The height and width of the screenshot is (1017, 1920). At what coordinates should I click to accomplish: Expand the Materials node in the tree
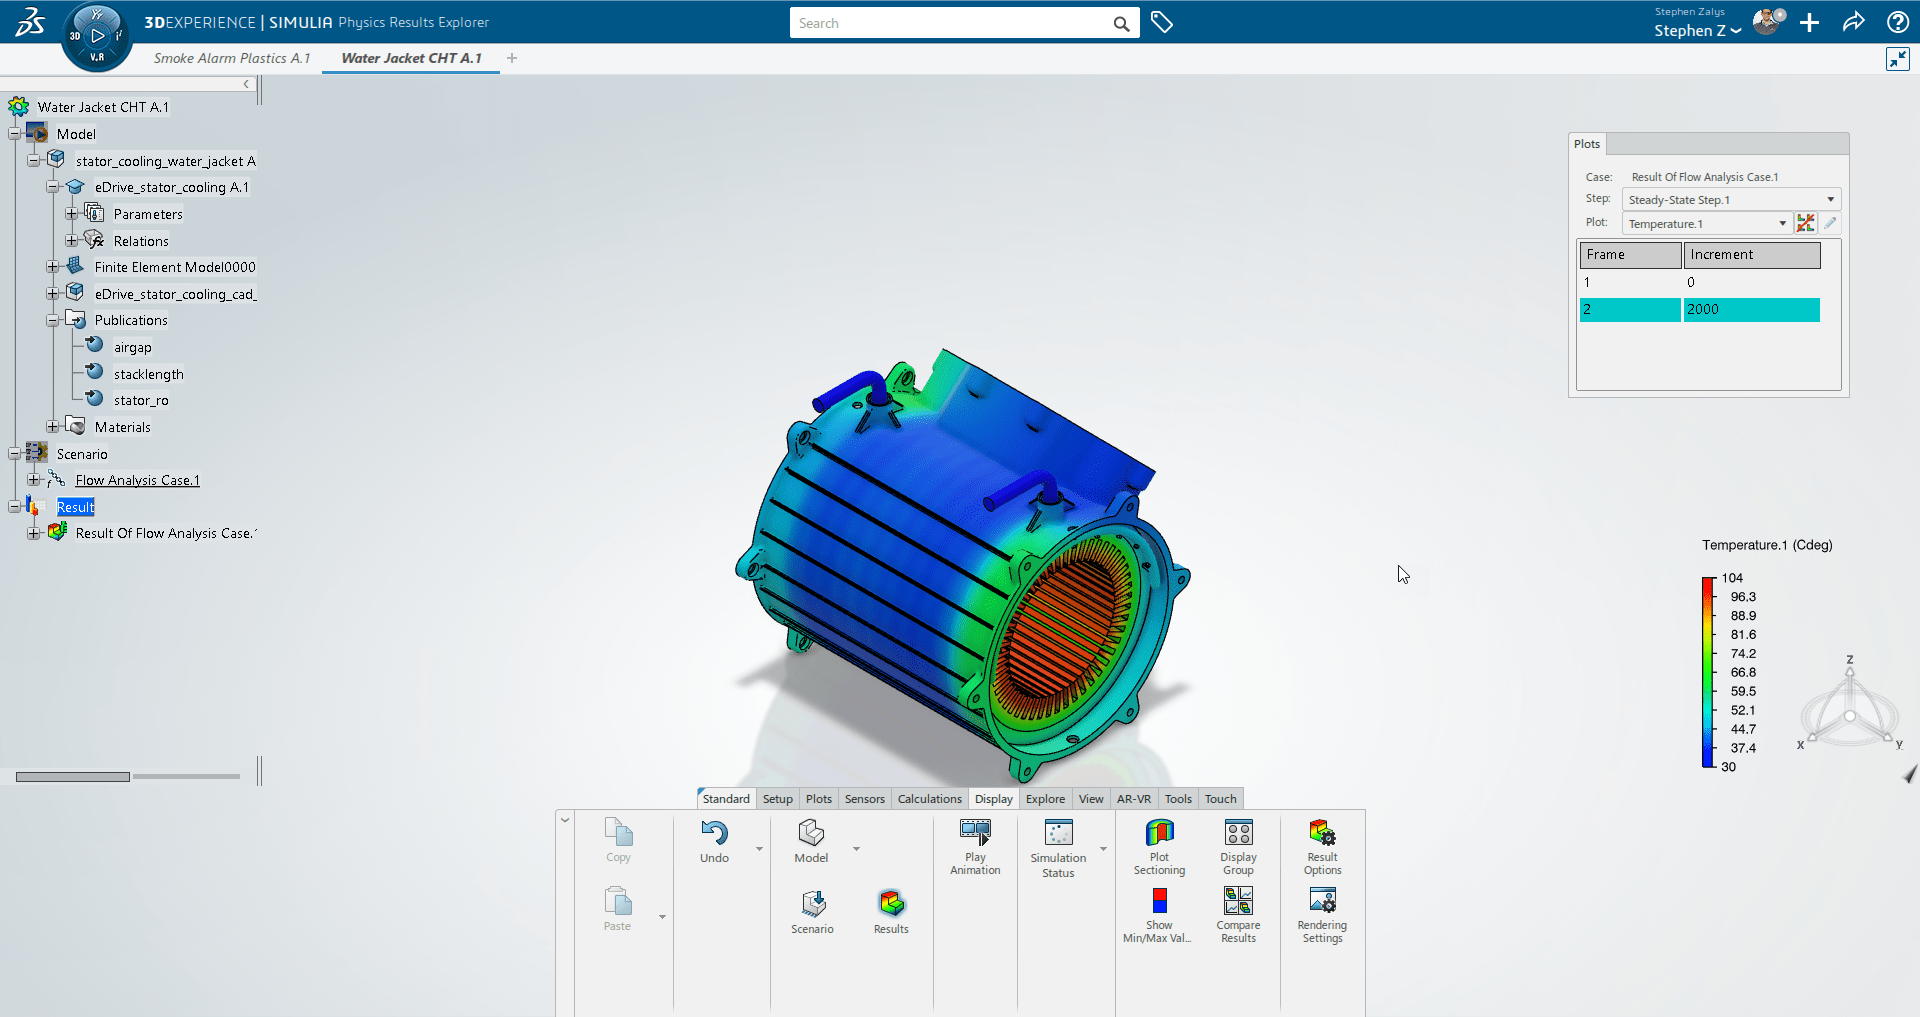click(51, 426)
